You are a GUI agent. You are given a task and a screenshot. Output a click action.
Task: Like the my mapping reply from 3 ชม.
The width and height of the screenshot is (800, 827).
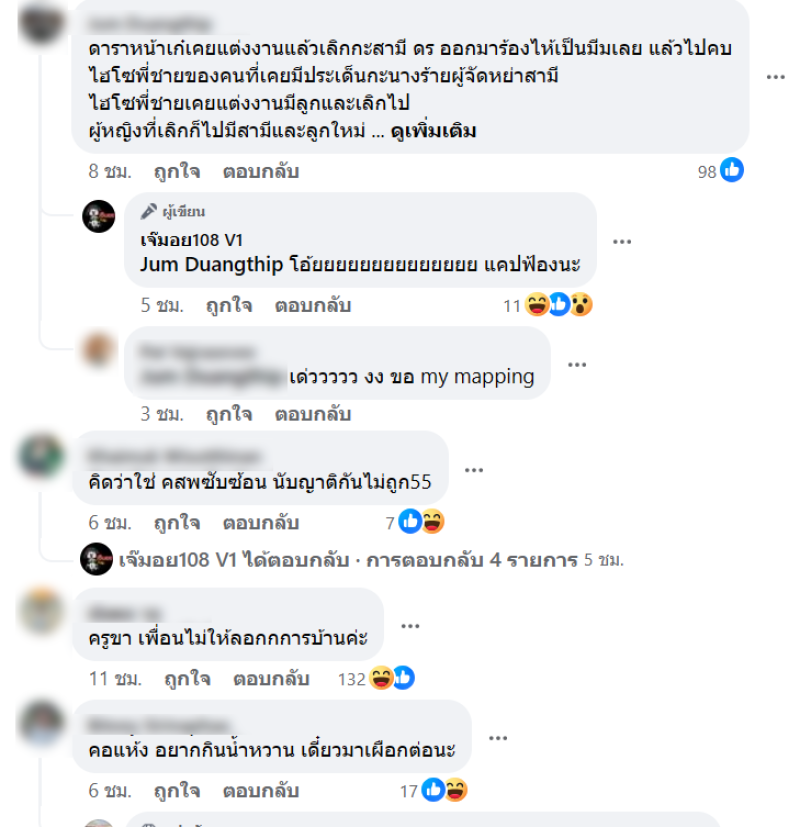[229, 414]
